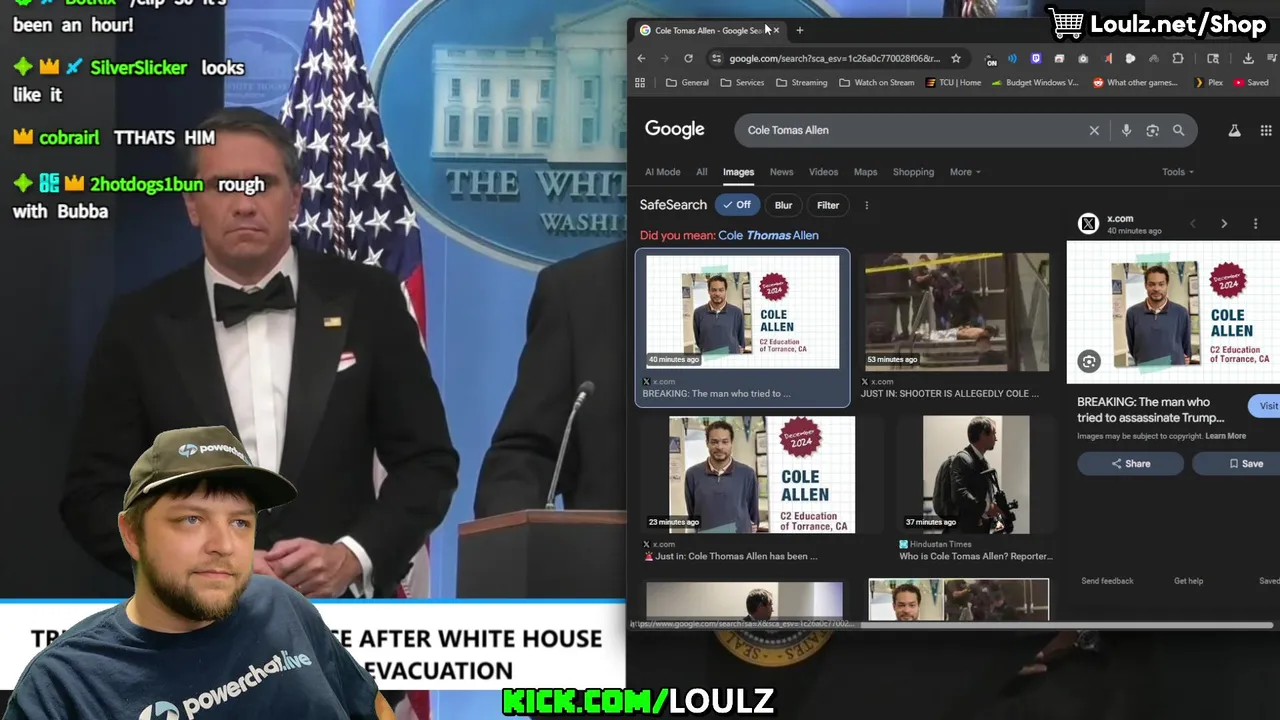
Task: Expand the Tools dropdown
Action: click(x=1178, y=172)
